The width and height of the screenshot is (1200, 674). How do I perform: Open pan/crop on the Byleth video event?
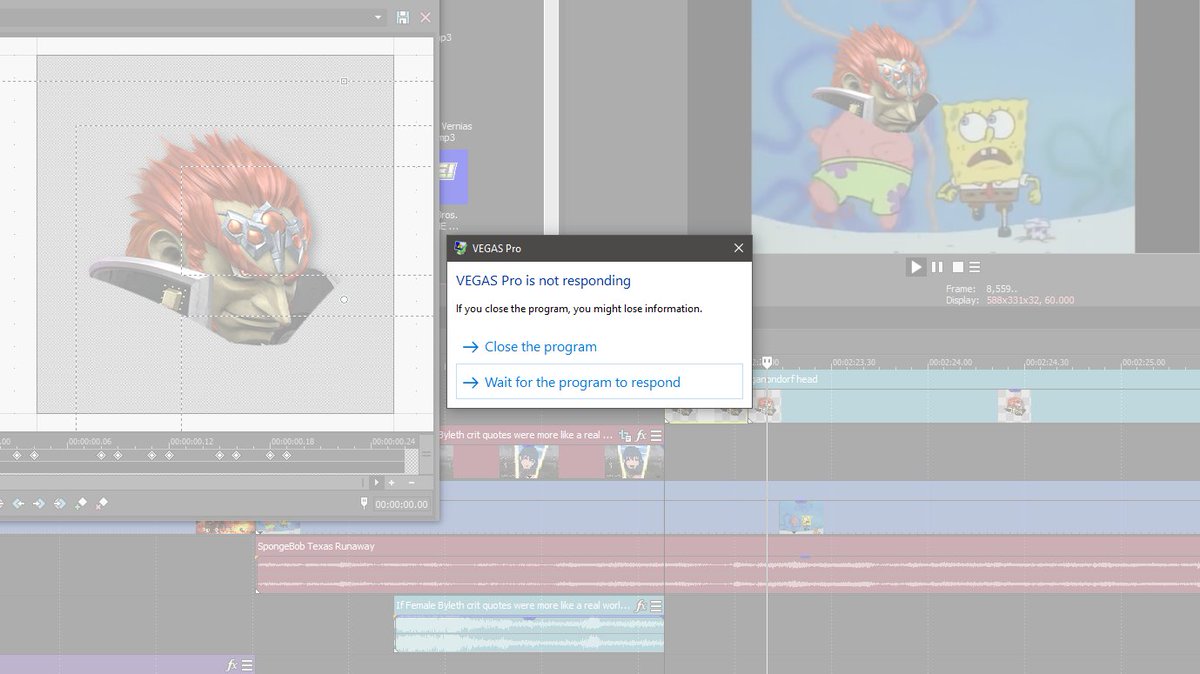[x=625, y=436]
